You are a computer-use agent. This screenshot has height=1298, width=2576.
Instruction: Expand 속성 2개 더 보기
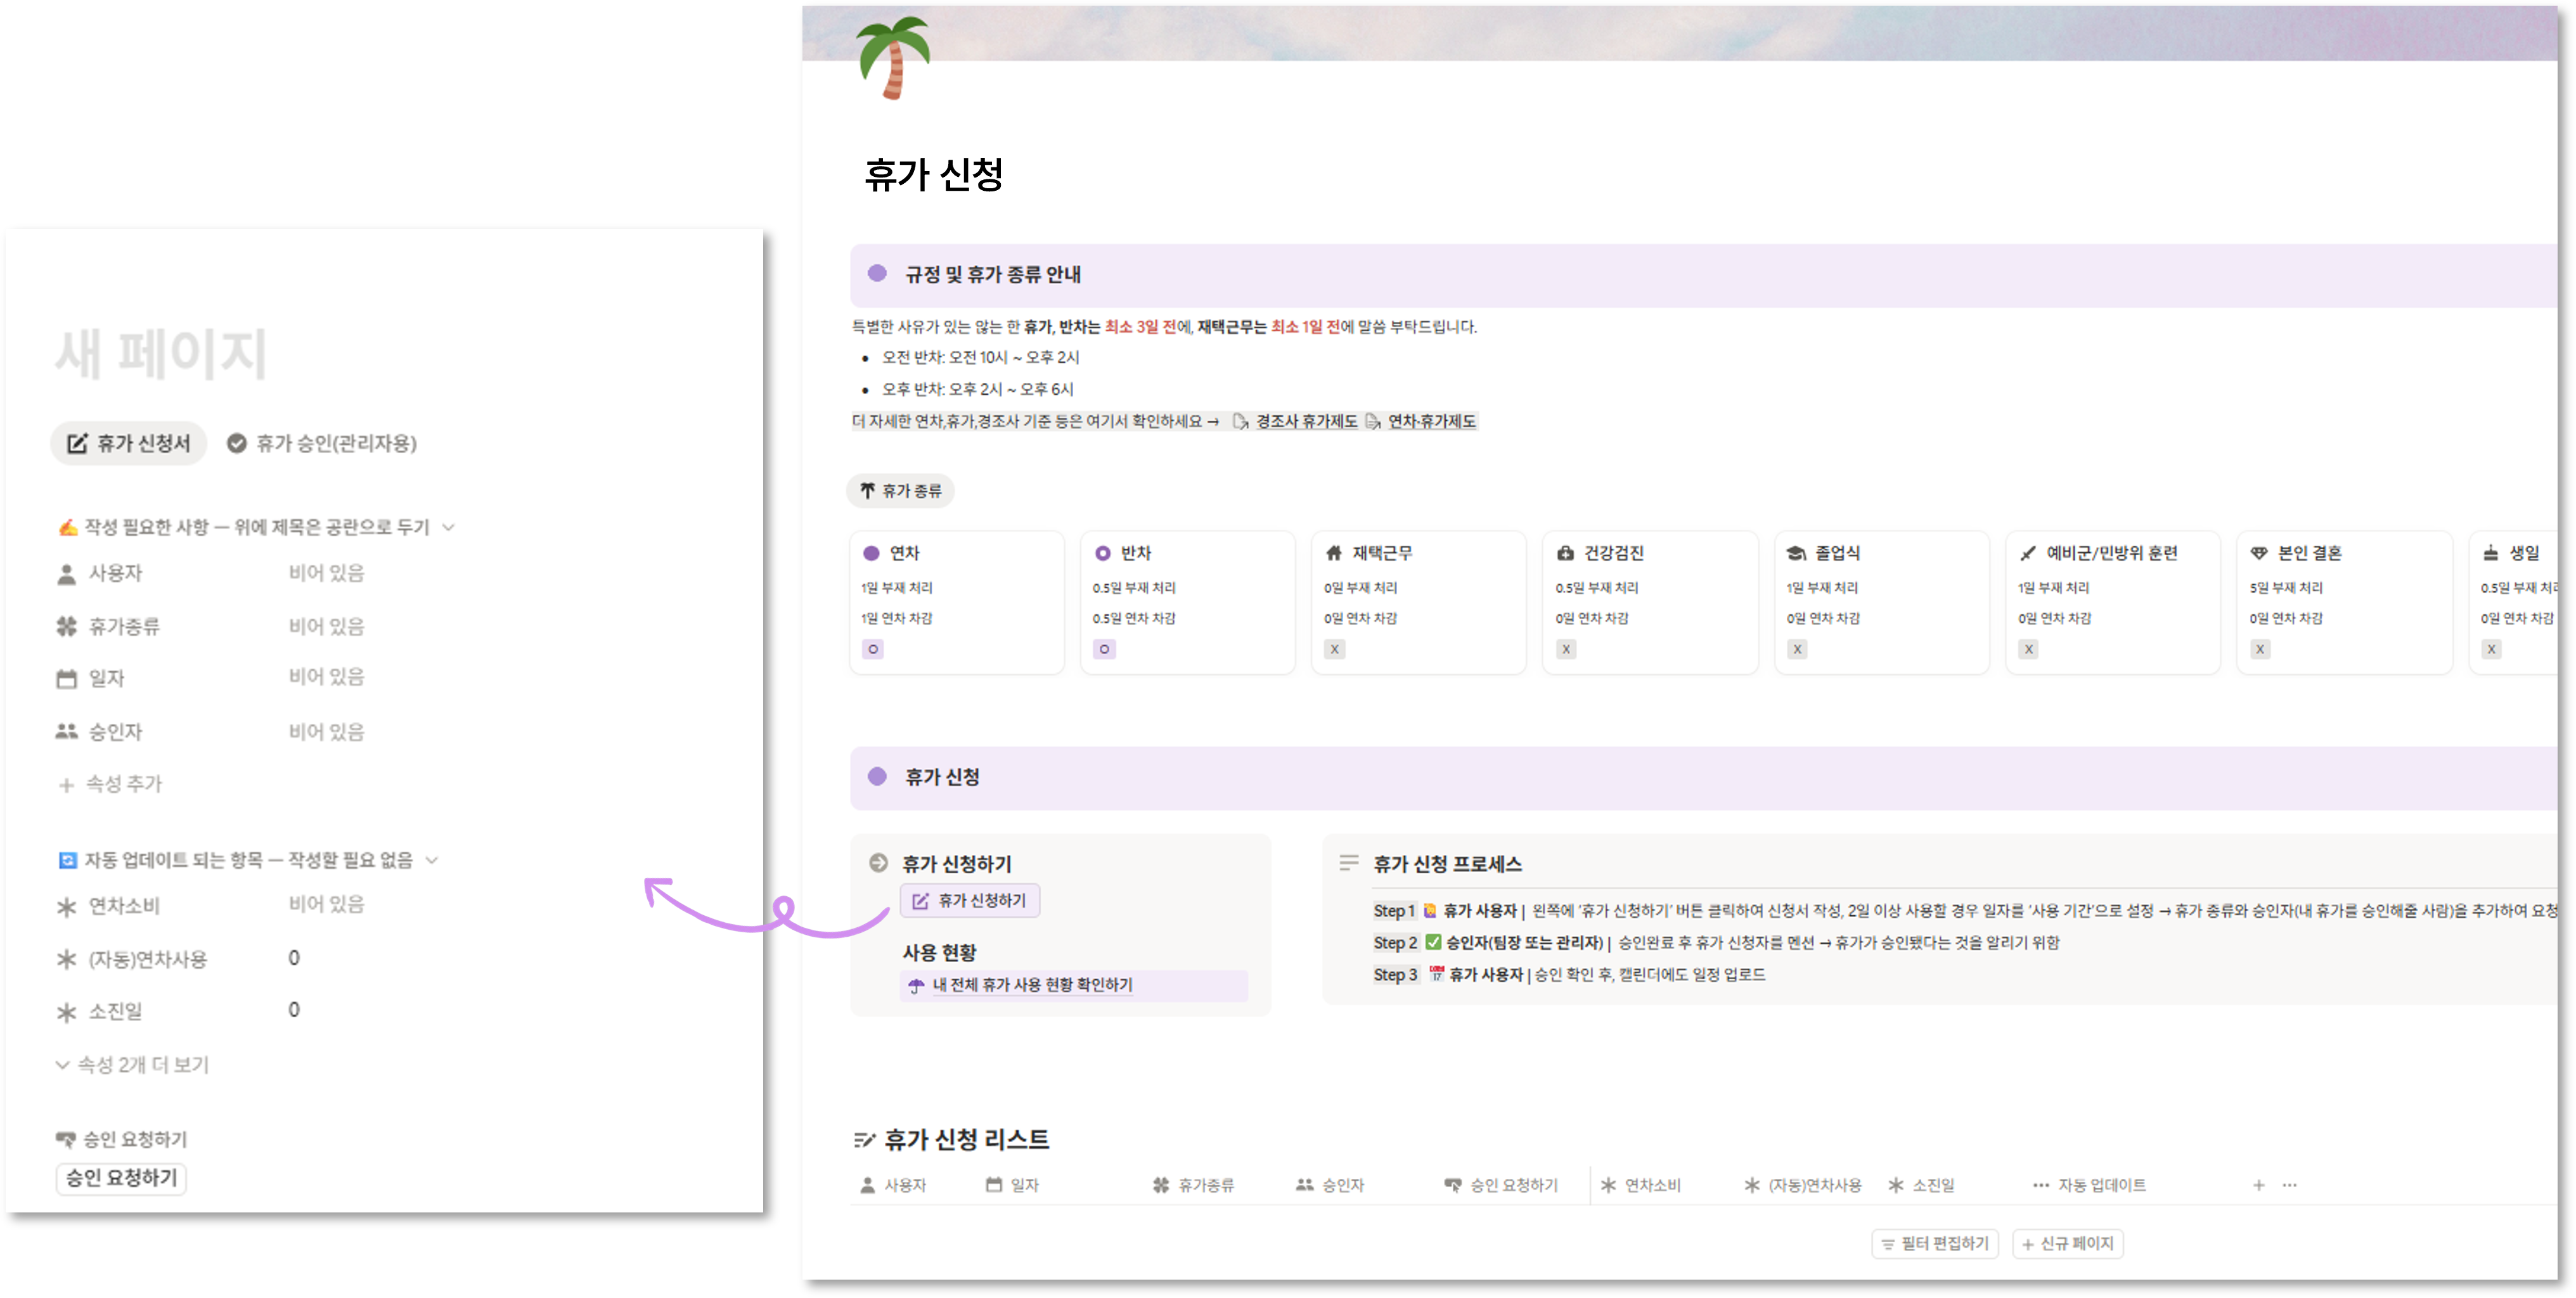point(132,1065)
